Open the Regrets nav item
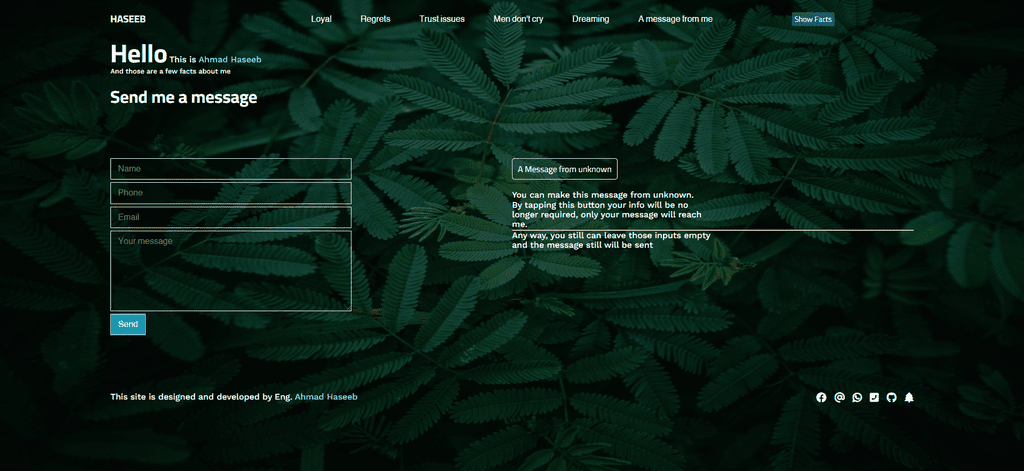1024x471 pixels. [376, 19]
